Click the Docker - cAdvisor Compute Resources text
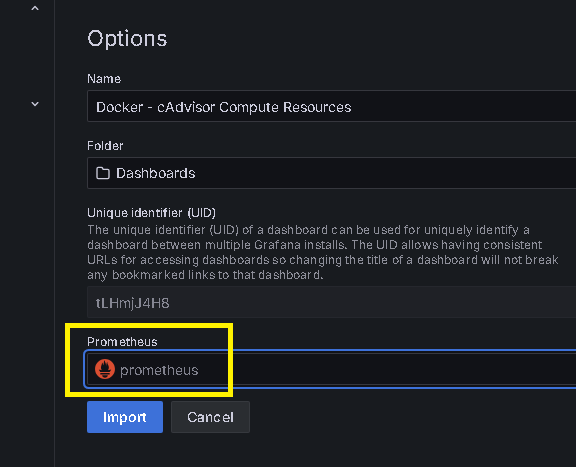 224,107
